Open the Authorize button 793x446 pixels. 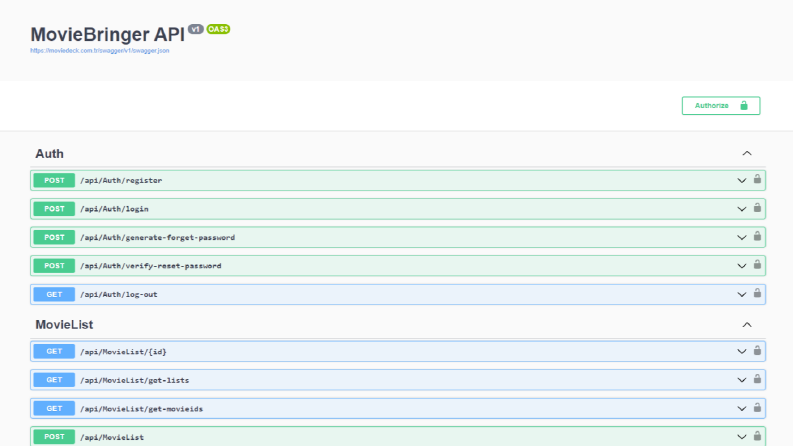pos(721,106)
